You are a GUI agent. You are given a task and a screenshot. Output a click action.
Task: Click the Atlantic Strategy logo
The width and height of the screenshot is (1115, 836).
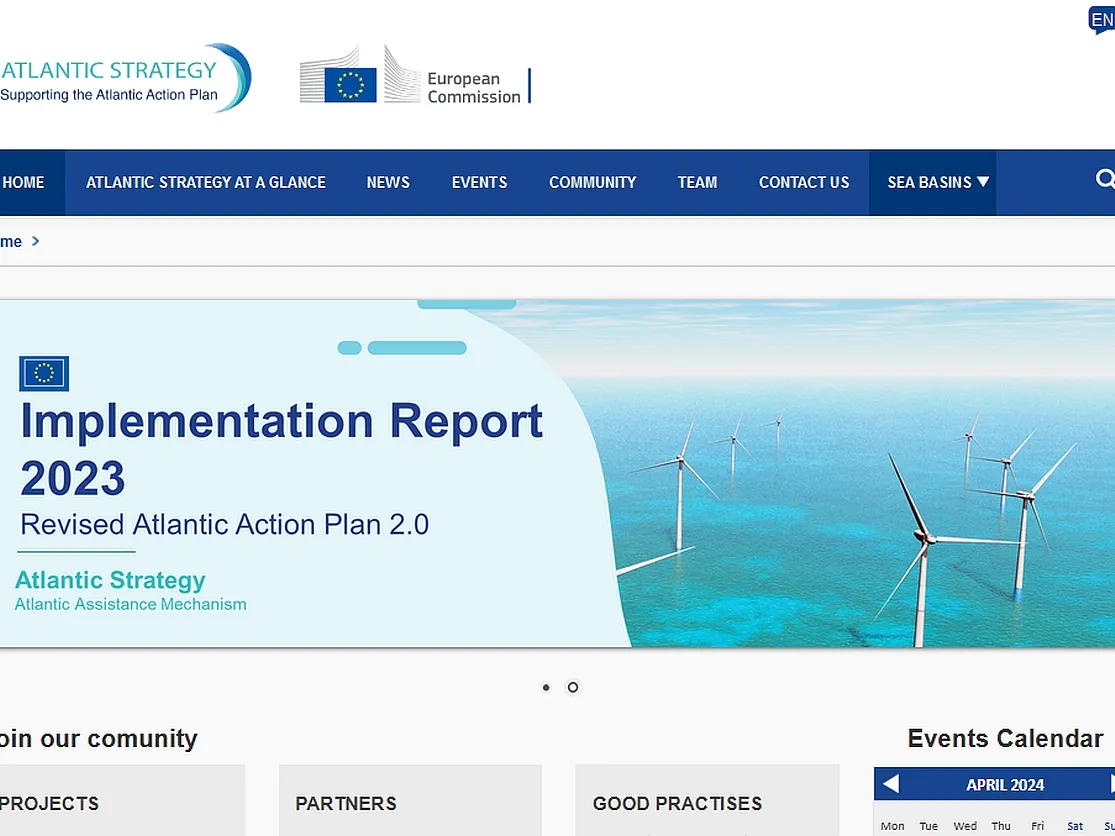point(125,78)
